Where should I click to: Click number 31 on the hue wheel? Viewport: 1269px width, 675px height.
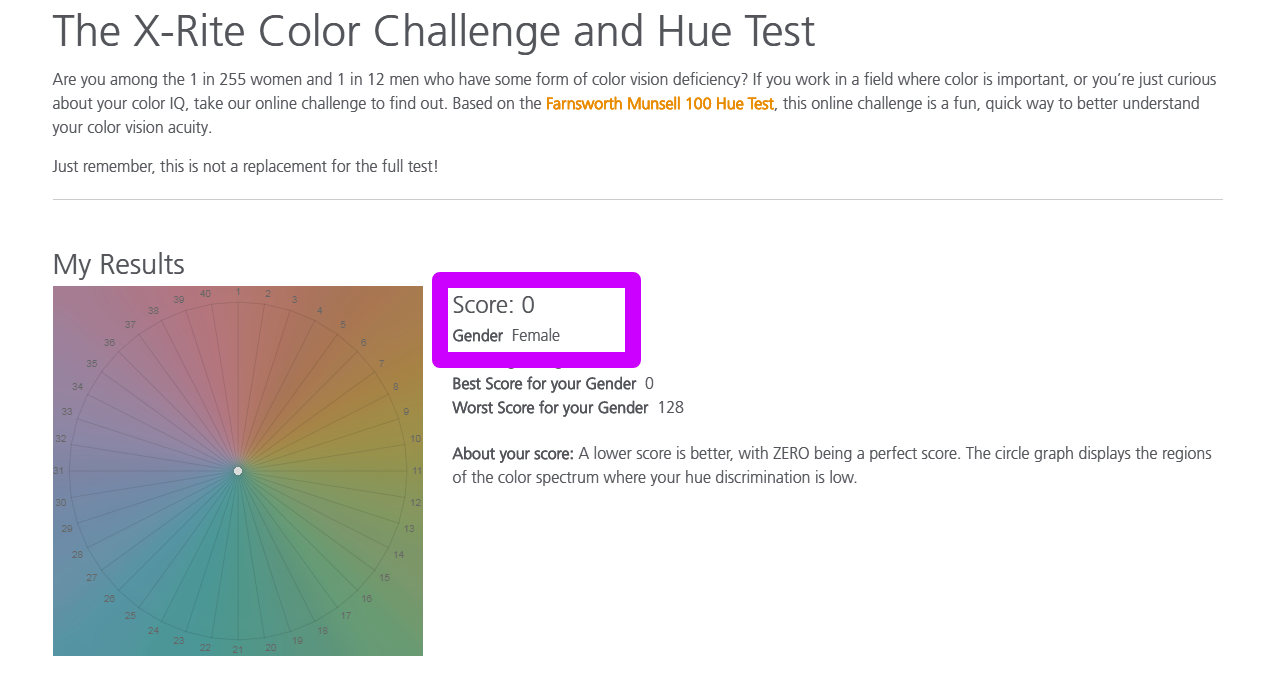coord(59,471)
